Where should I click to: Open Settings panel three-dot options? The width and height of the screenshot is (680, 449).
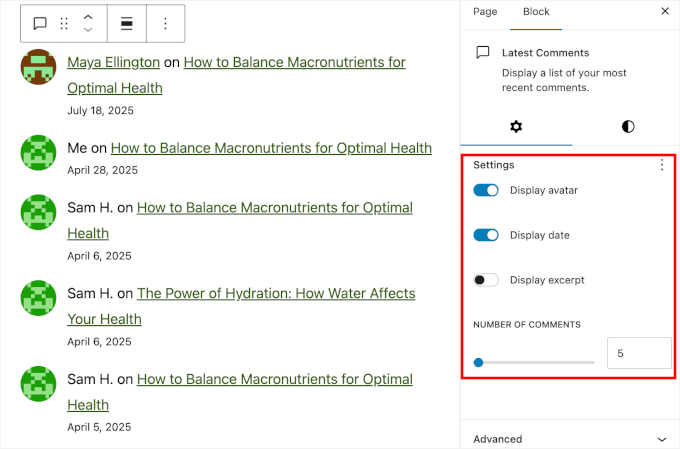click(x=661, y=165)
